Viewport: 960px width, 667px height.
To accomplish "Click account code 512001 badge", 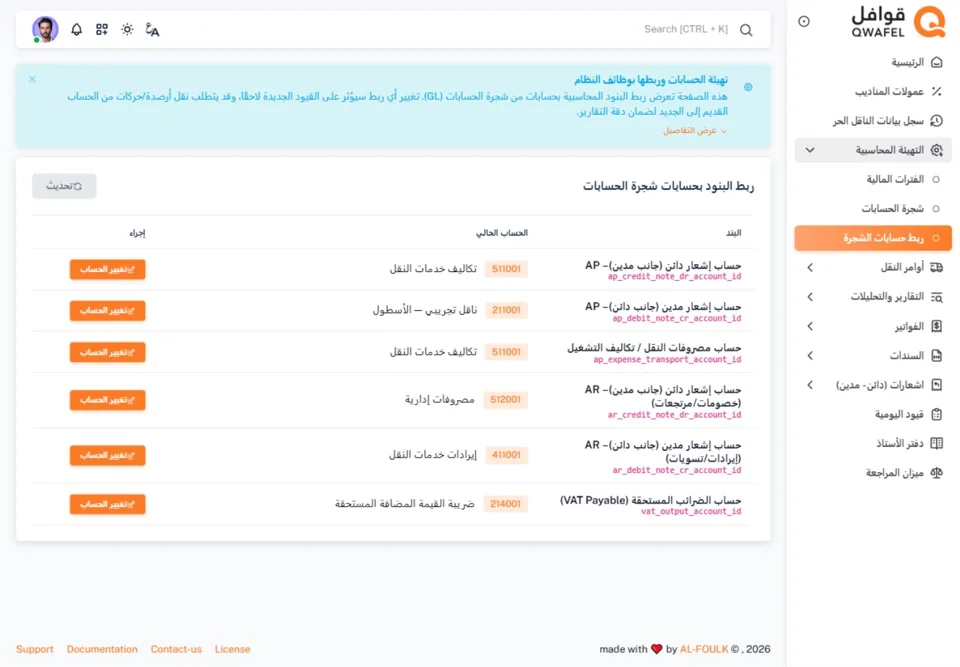I will [506, 399].
